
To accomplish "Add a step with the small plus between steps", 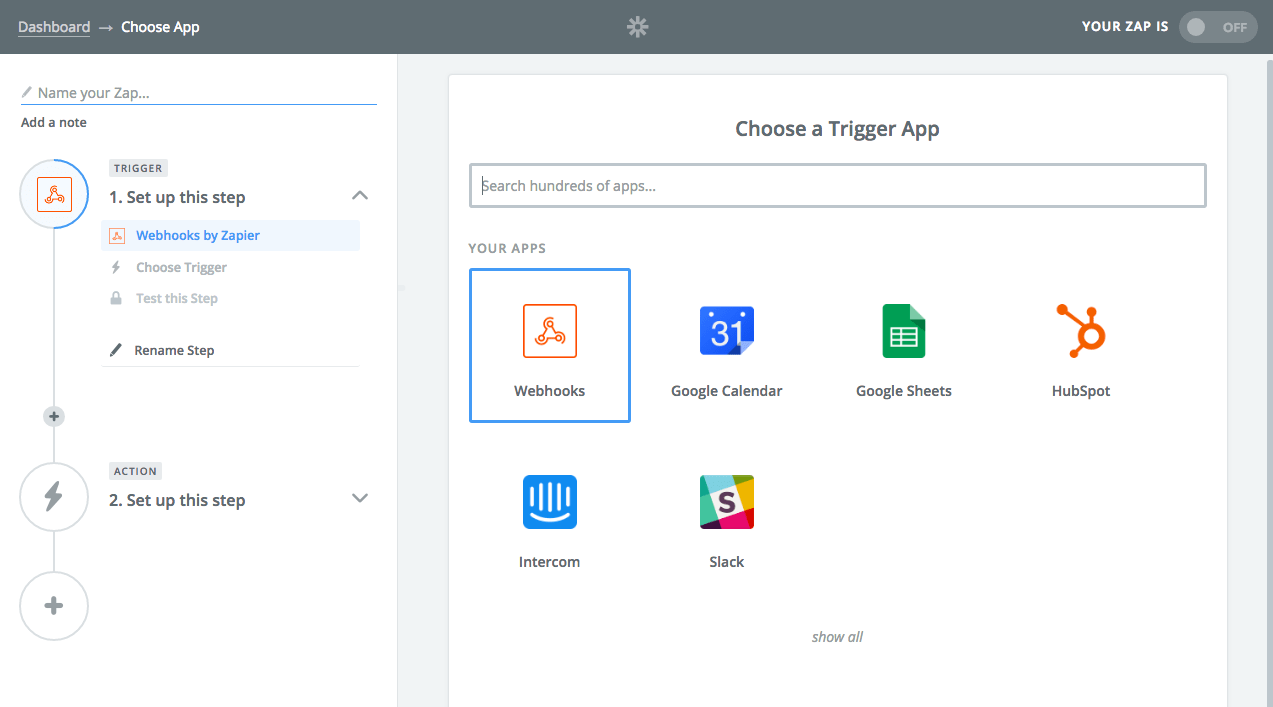I will (54, 416).
